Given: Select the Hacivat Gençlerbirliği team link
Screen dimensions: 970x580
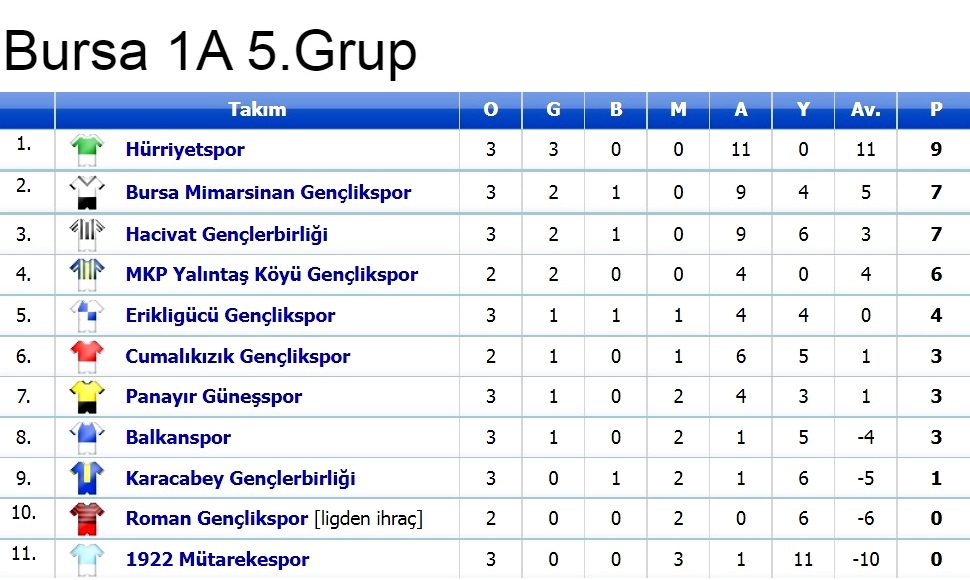Looking at the screenshot, I should coord(226,234).
